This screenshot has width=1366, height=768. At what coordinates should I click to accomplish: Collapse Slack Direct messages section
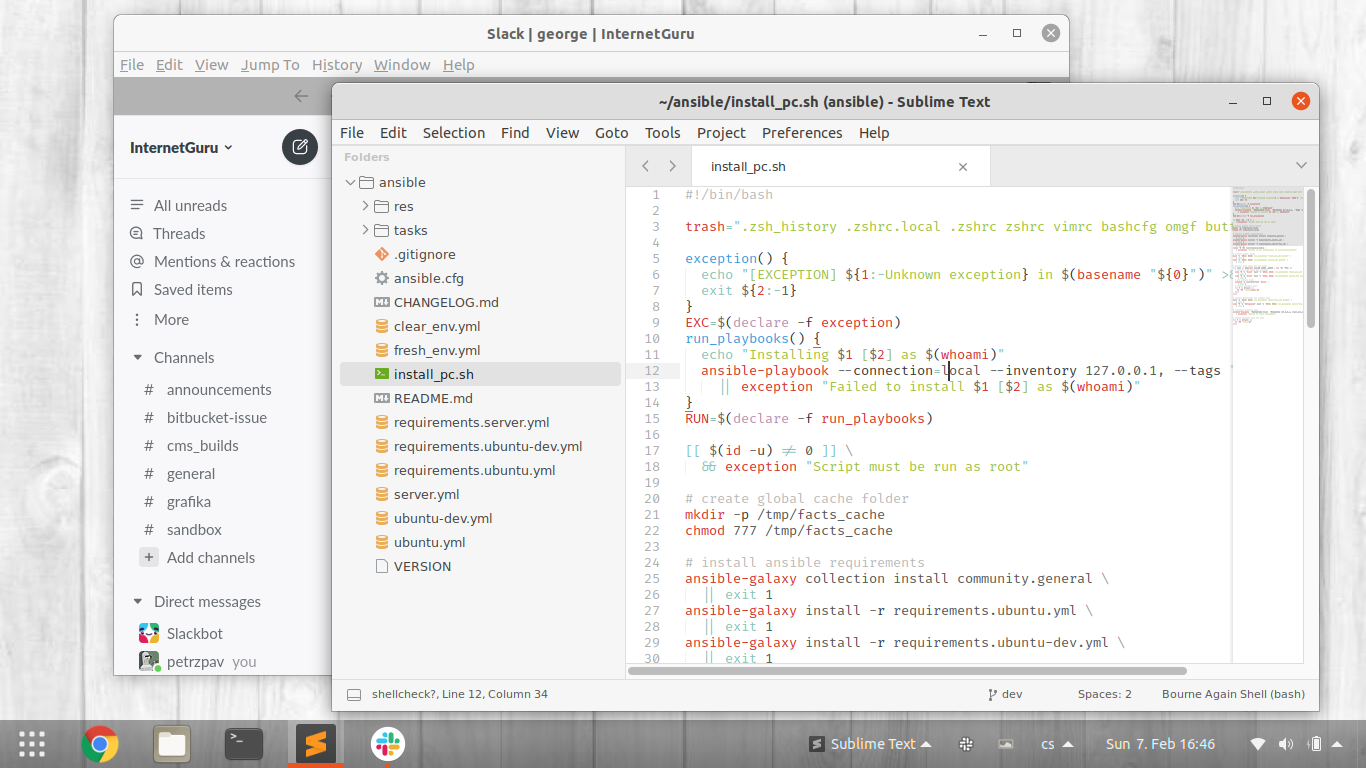(138, 602)
